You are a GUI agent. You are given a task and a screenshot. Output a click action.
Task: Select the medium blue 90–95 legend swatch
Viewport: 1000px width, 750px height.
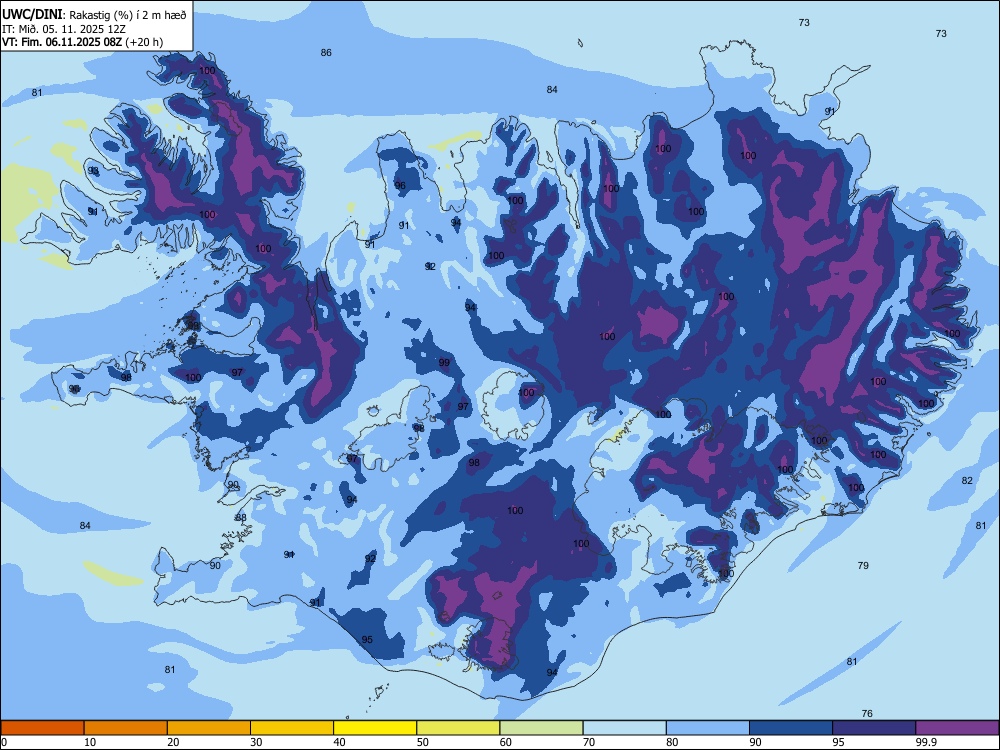coord(791,728)
